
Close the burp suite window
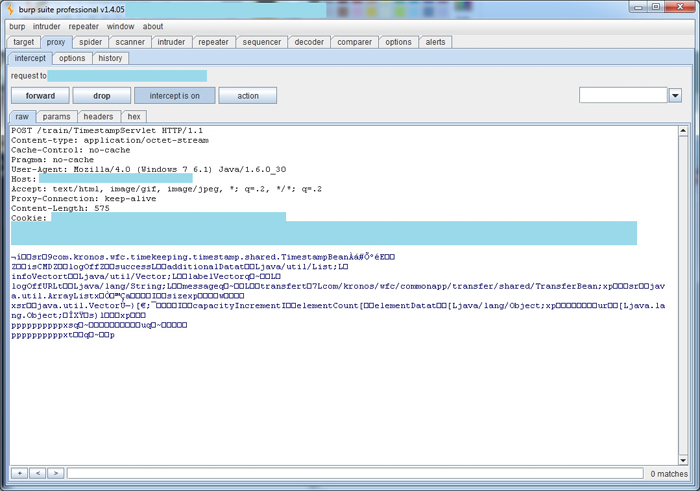click(679, 7)
